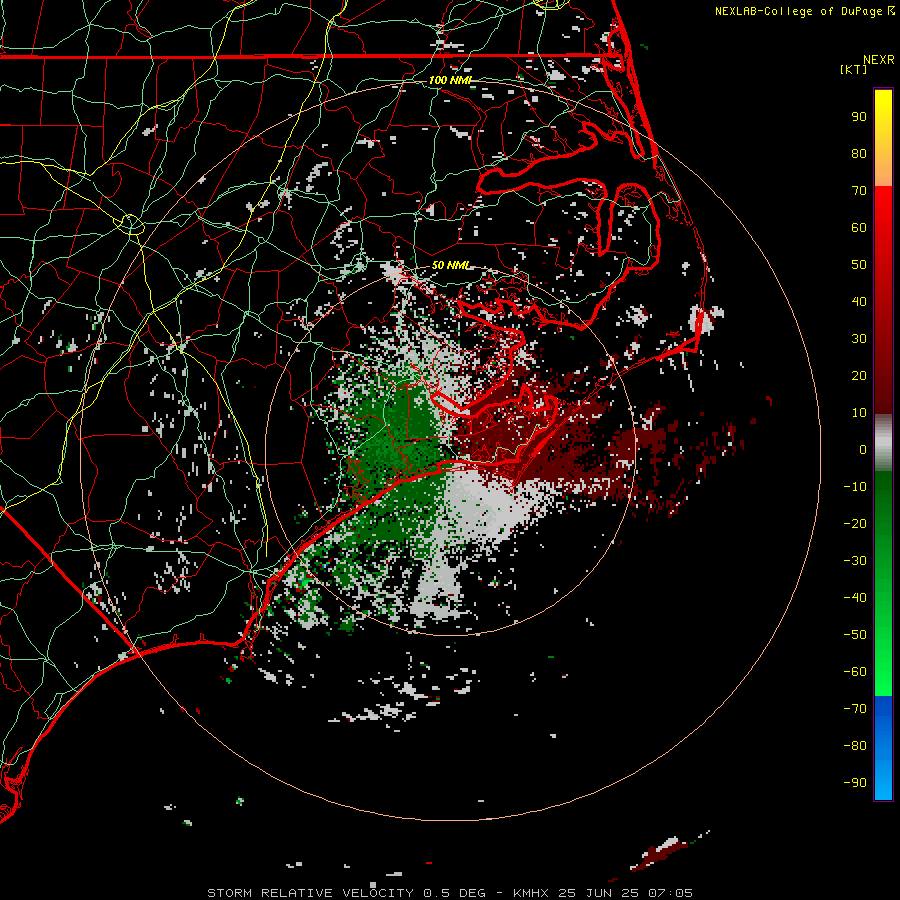Click the [KT] units label

(x=854, y=69)
